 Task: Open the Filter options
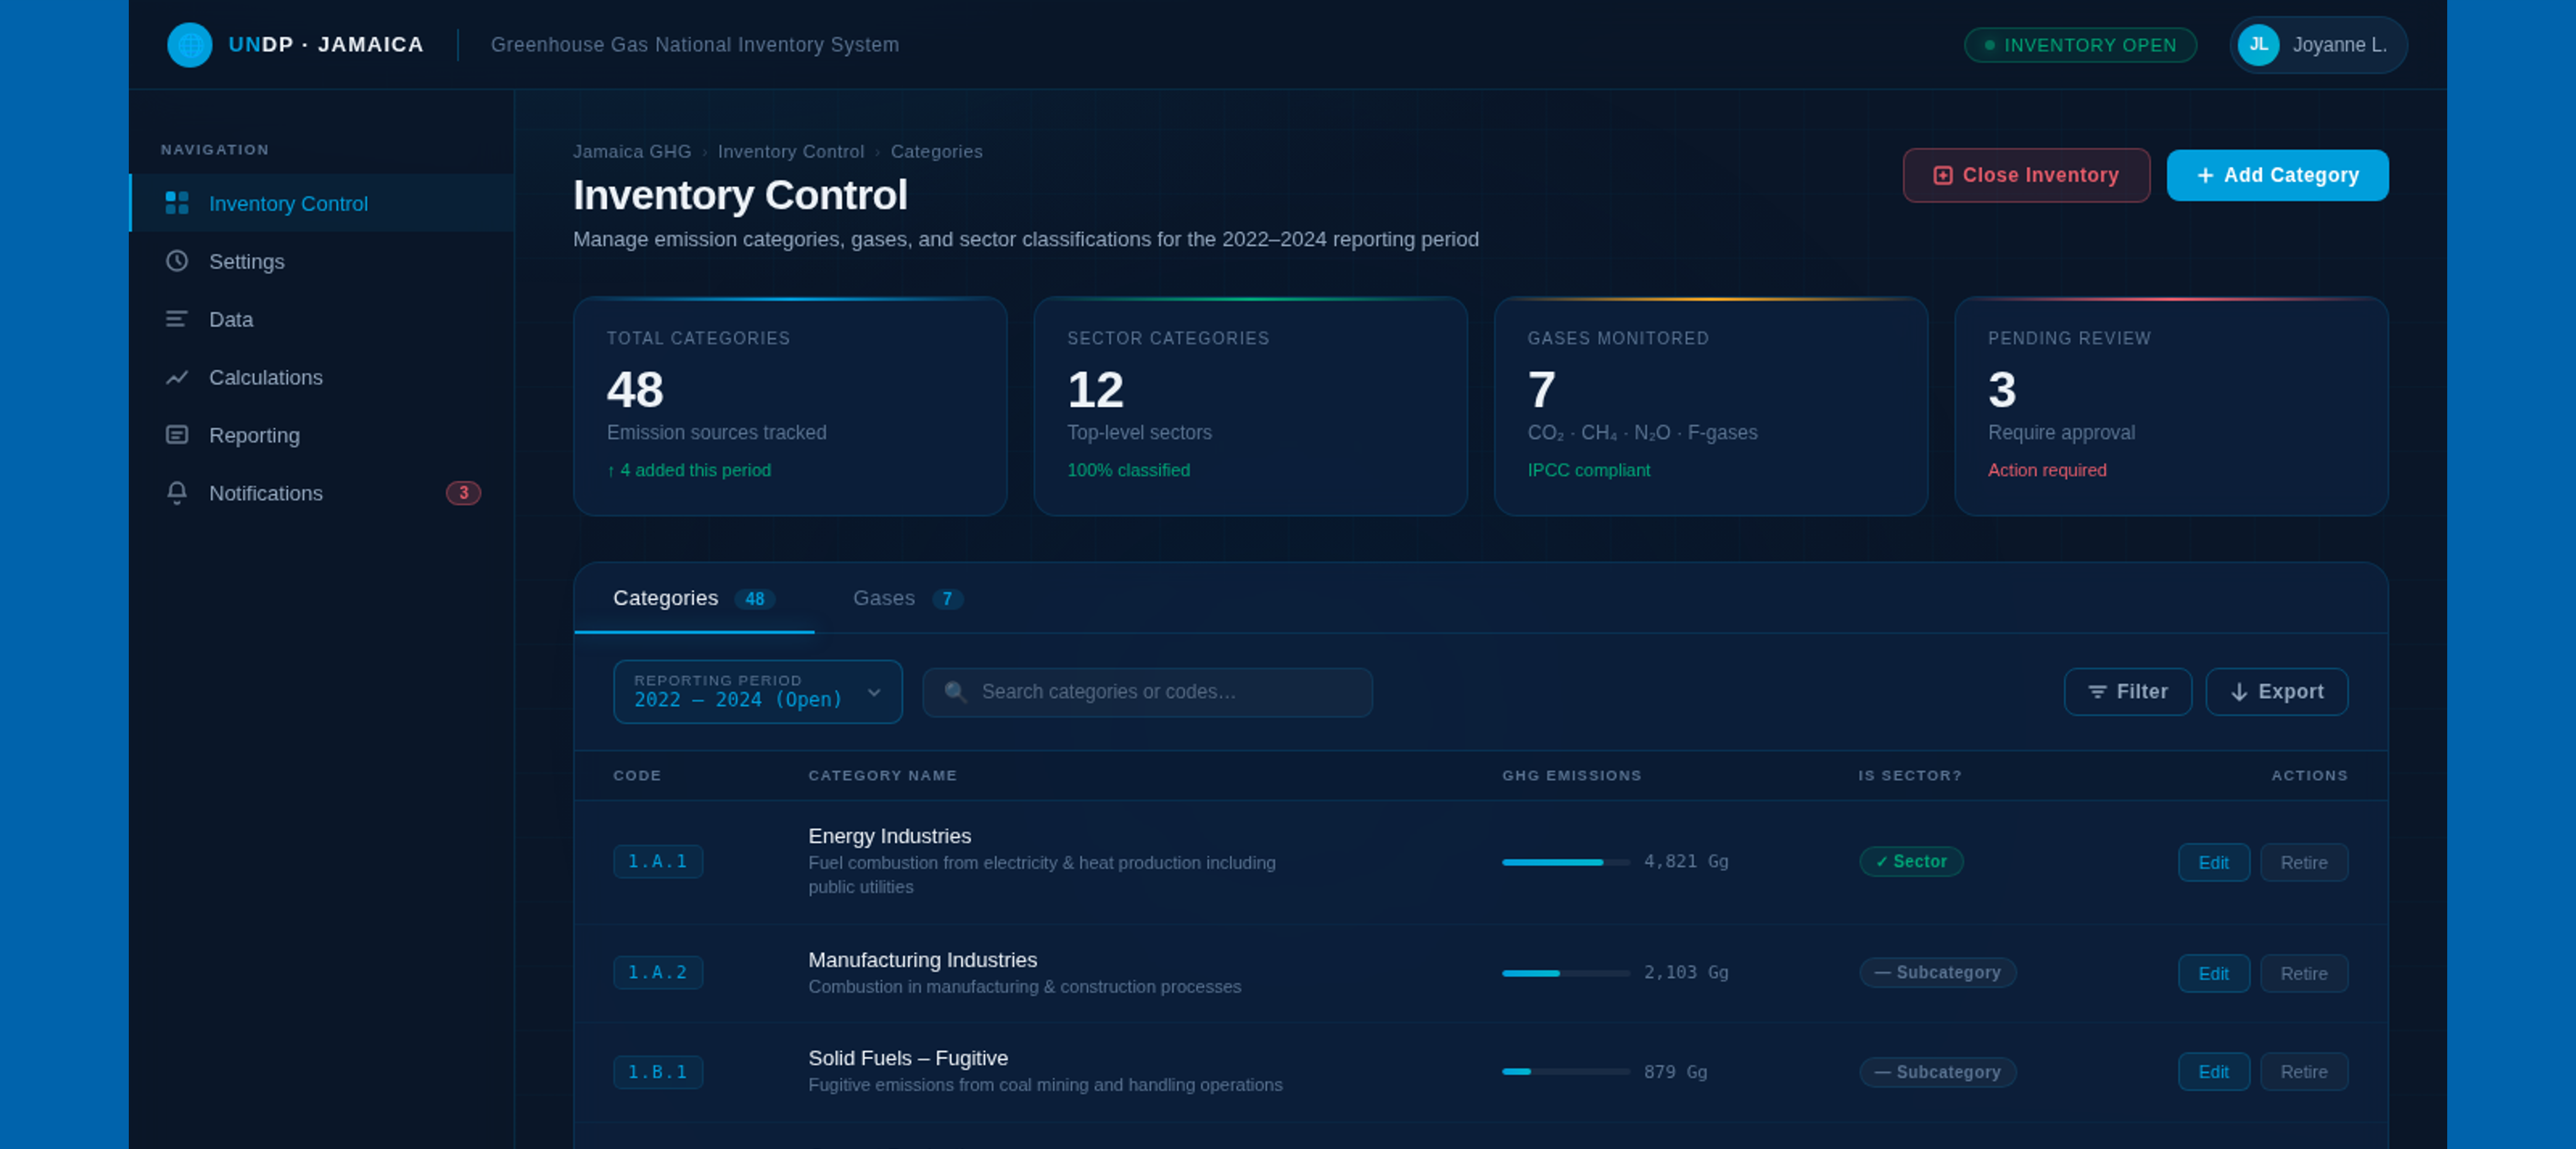coord(2127,691)
